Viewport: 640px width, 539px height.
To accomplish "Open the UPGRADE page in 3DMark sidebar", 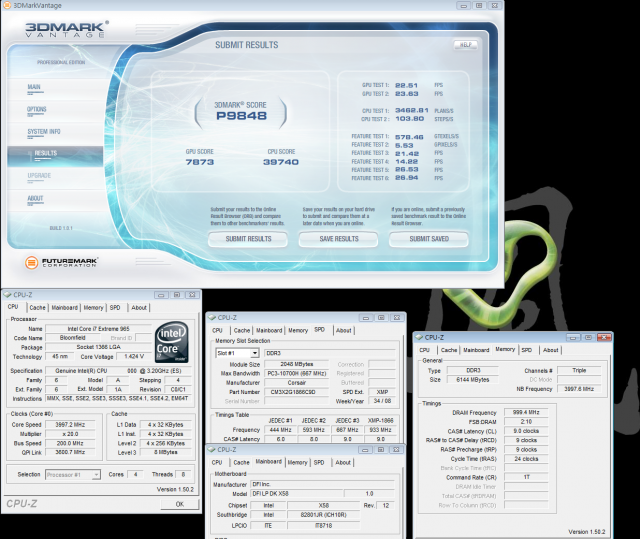I will coord(39,176).
